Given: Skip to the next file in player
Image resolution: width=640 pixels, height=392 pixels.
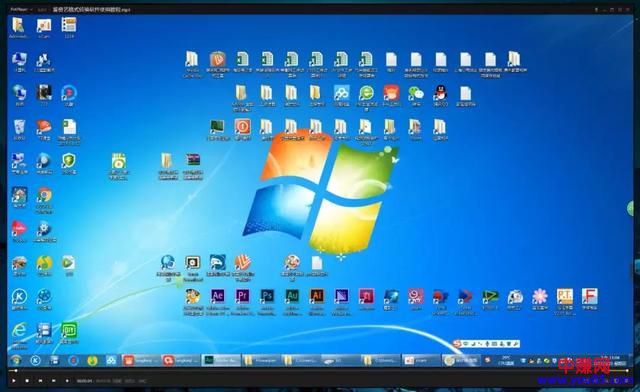Looking at the screenshot, I should (x=53, y=381).
